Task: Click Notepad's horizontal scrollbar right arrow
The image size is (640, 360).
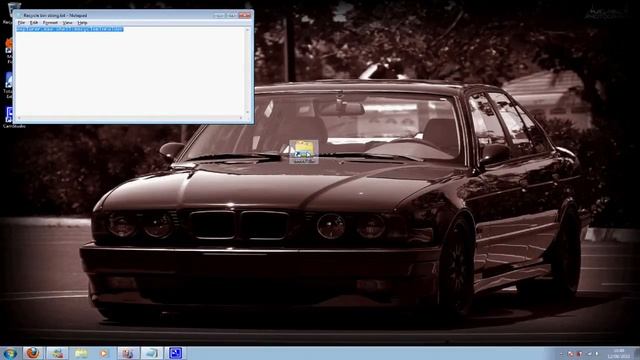Action: point(241,118)
